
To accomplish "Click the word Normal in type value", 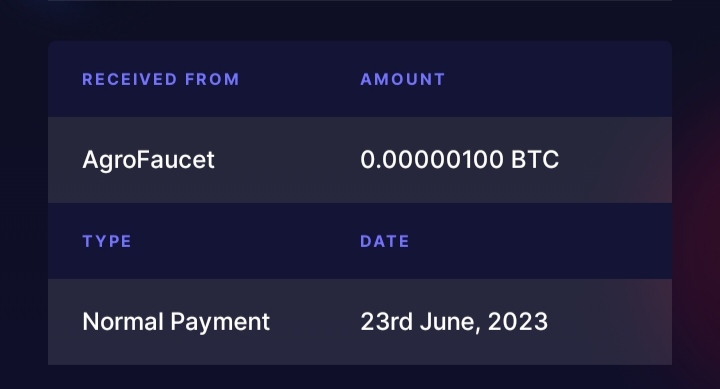I will 123,321.
